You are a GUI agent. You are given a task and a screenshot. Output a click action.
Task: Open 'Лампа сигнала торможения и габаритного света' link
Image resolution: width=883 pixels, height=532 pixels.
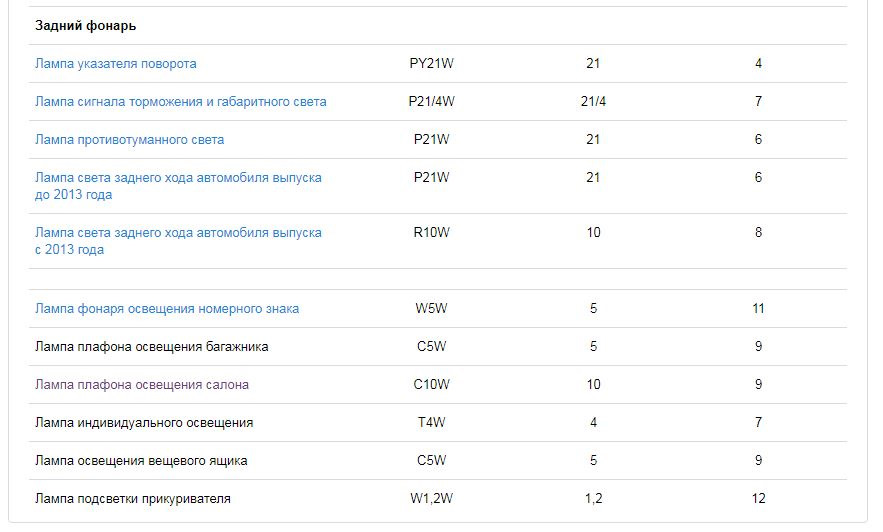tap(180, 101)
